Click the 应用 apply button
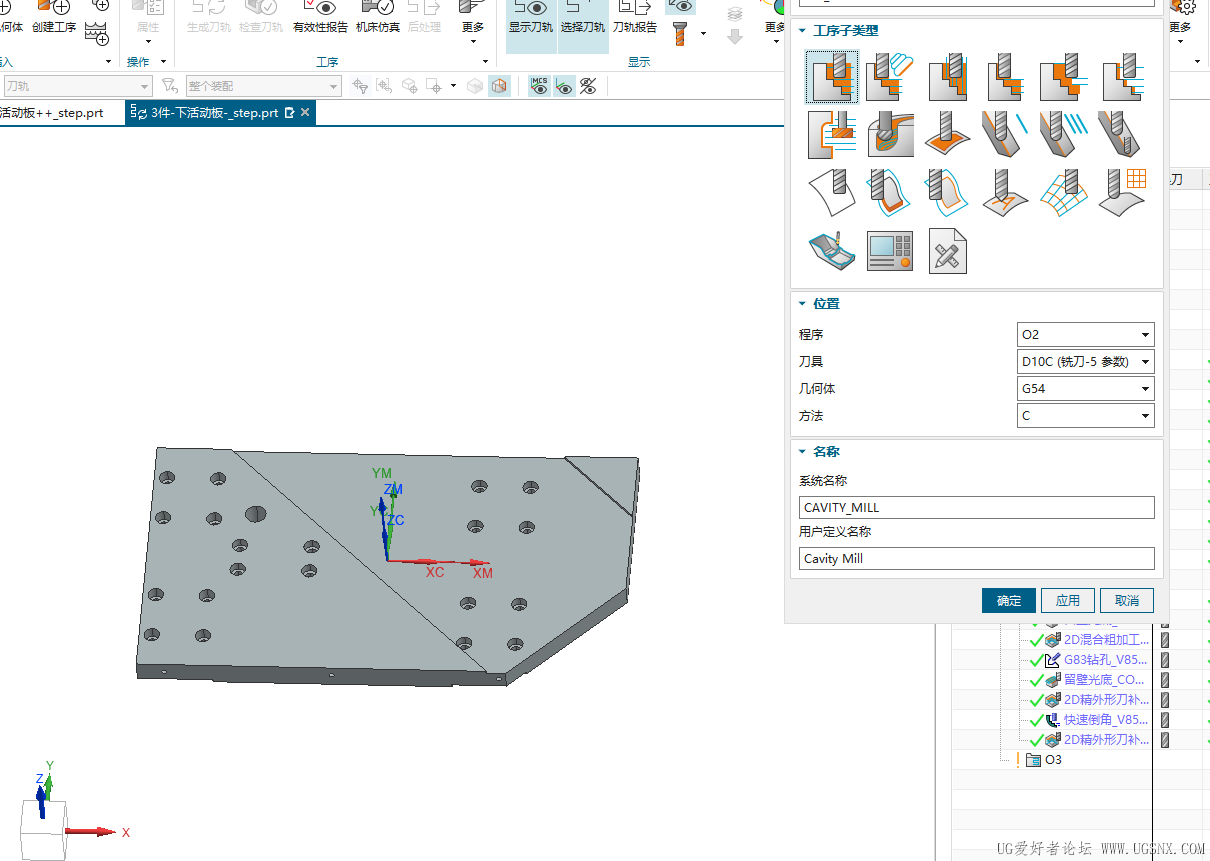This screenshot has height=861, width=1210. point(1068,601)
